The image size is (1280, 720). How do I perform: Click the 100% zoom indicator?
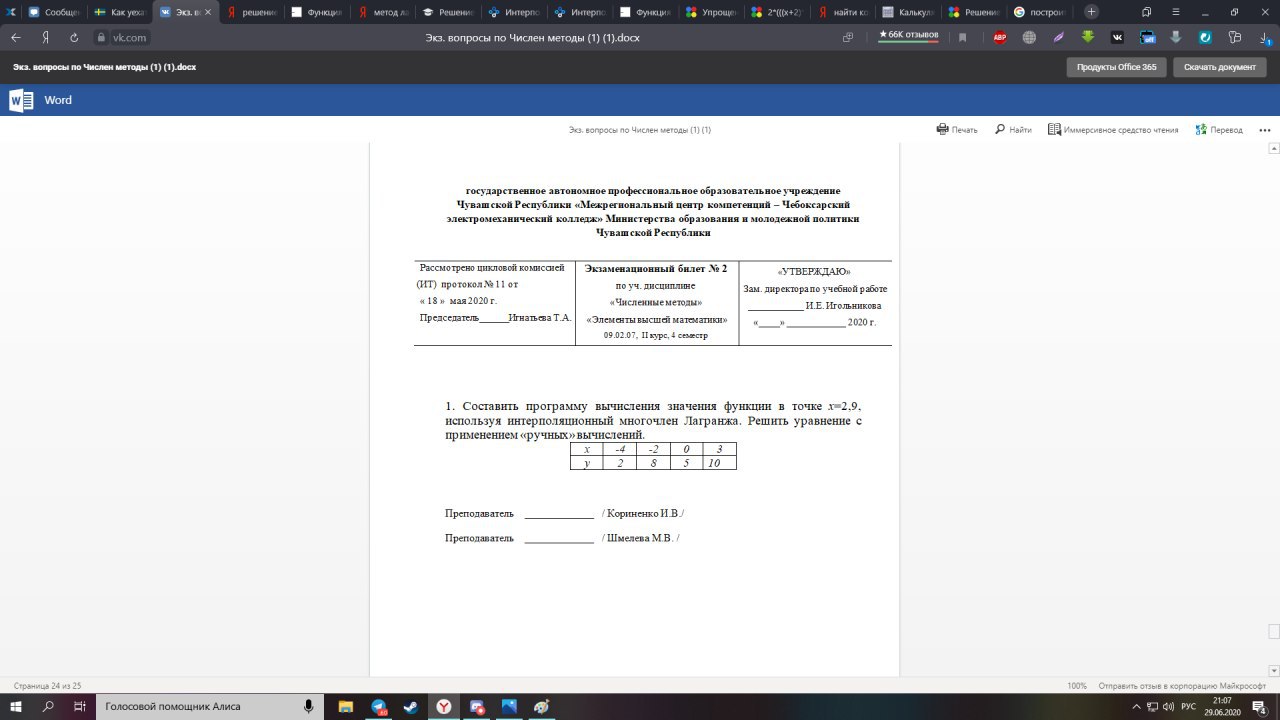click(x=1077, y=686)
